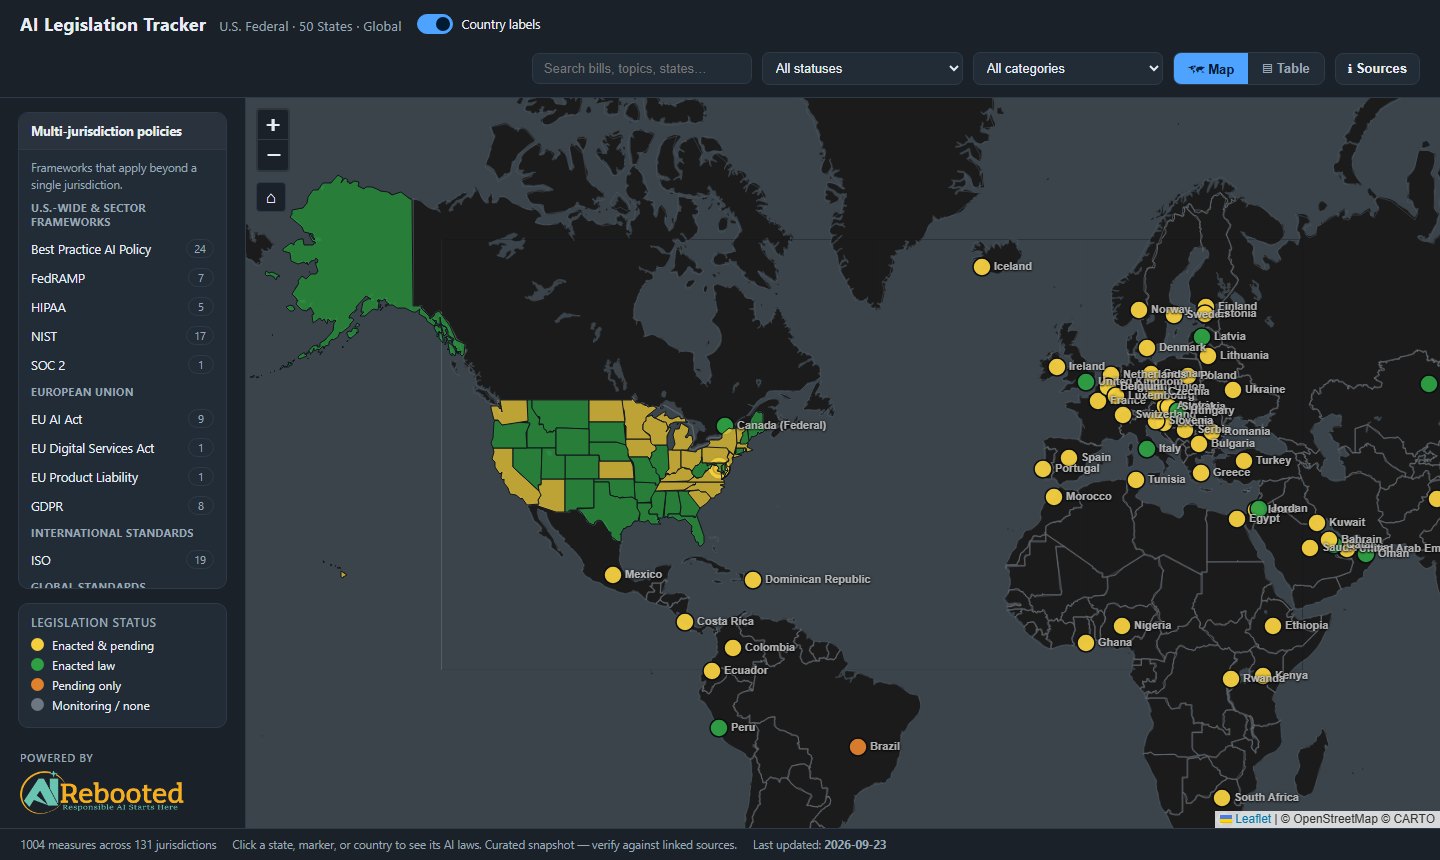Open the All categories dropdown
Viewport: 1440px width, 860px height.
pos(1068,69)
